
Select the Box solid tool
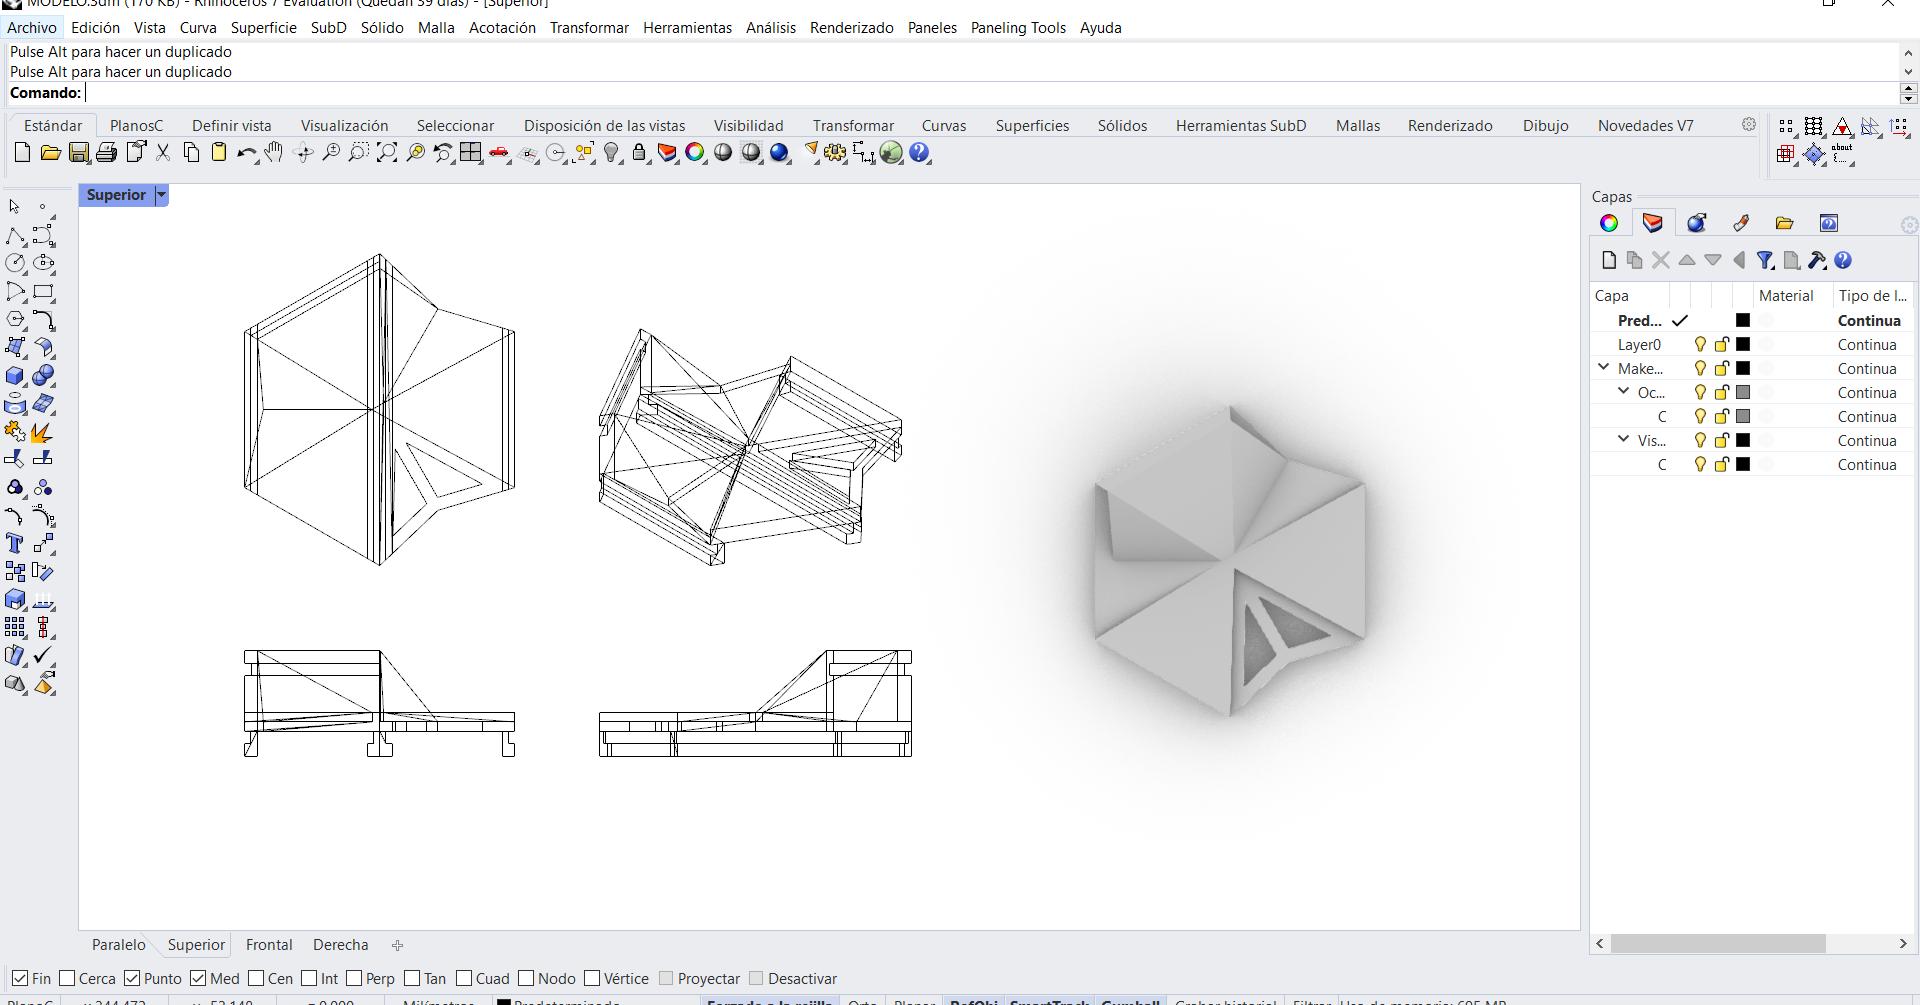coord(15,376)
